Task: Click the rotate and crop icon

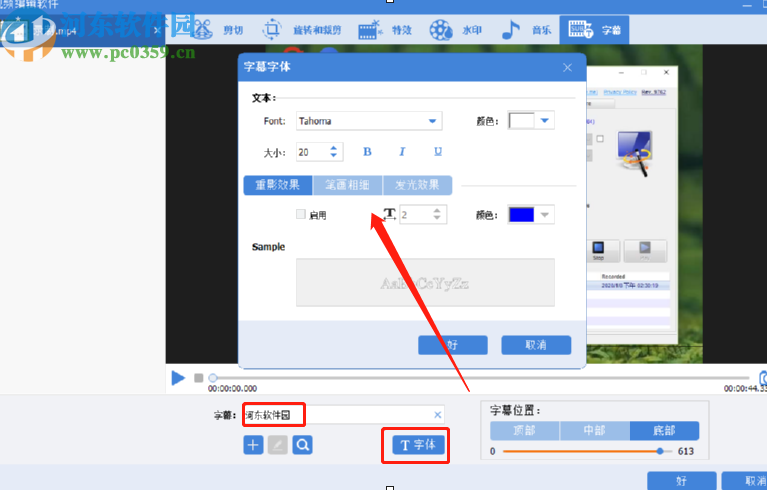Action: click(272, 30)
